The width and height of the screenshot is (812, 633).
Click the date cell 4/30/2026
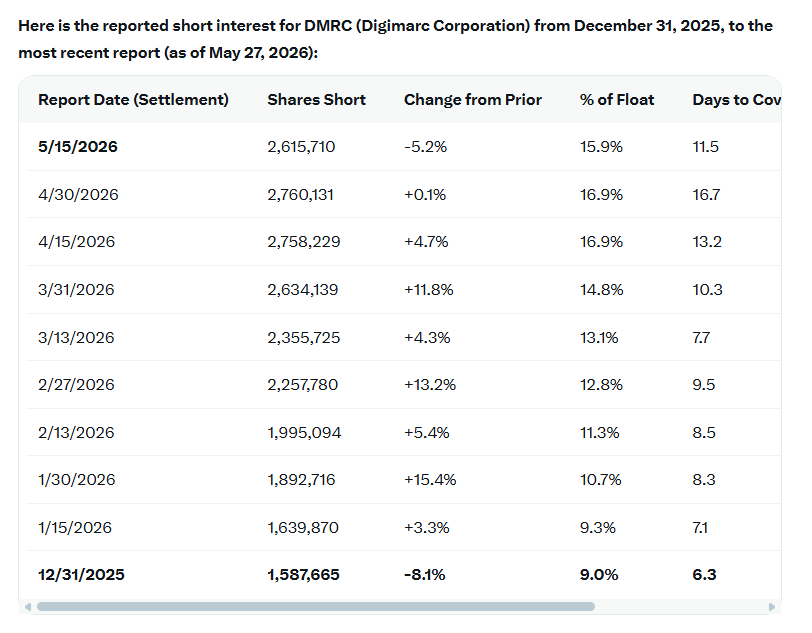tap(78, 194)
